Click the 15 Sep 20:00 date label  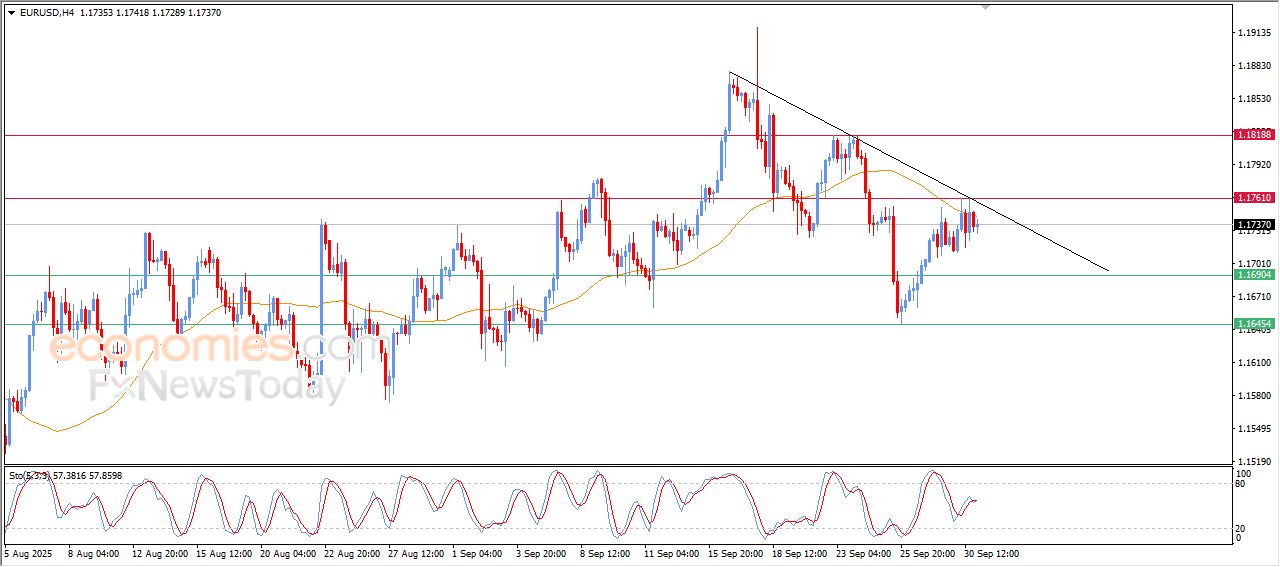[x=736, y=553]
